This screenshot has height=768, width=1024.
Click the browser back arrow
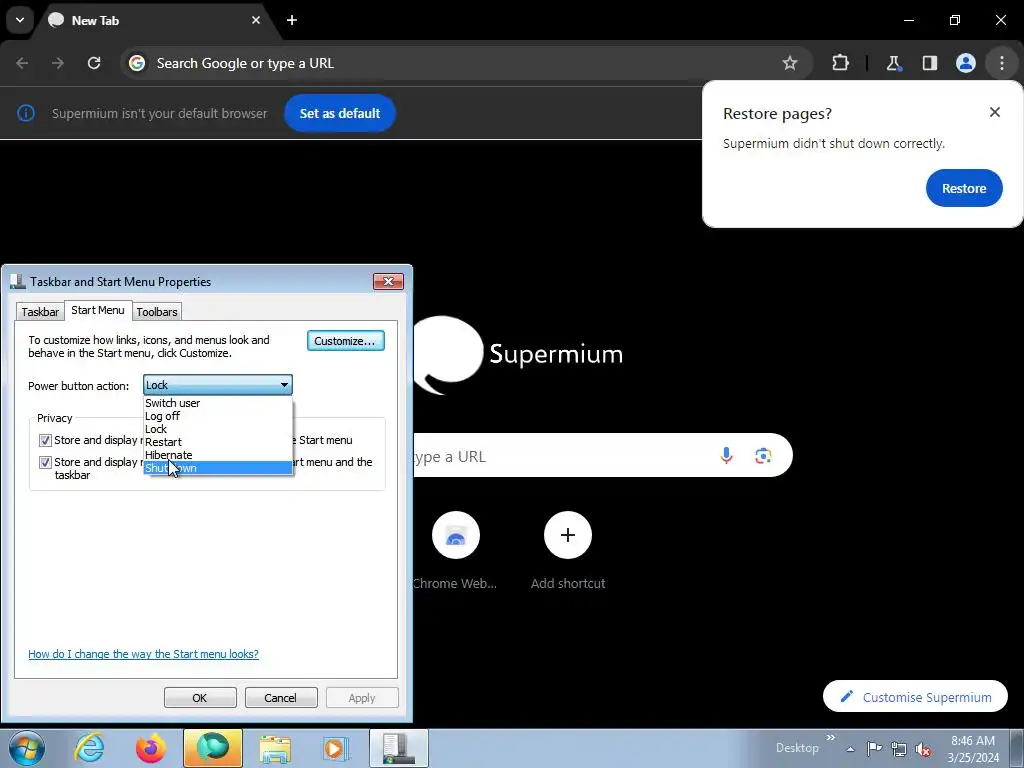[x=22, y=63]
